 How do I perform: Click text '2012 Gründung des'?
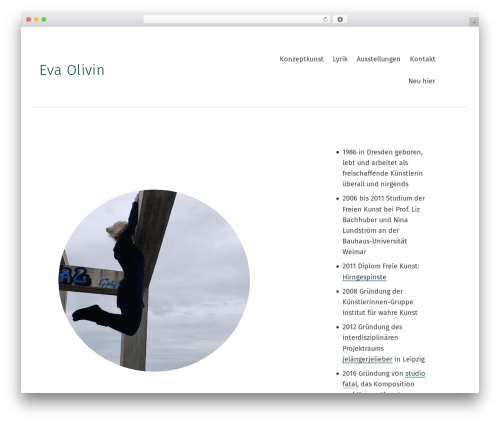372,327
